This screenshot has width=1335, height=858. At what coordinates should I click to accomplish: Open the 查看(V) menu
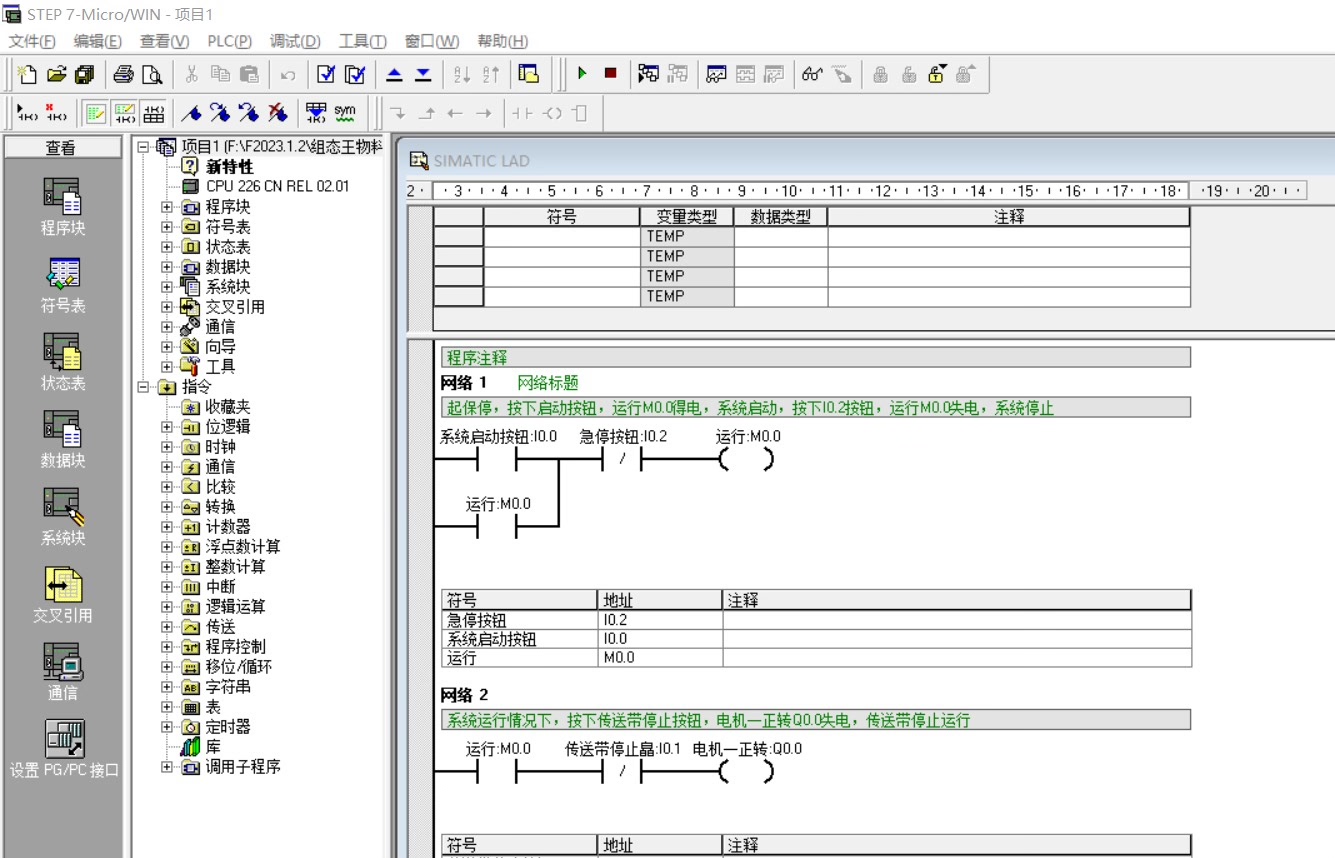coord(164,41)
